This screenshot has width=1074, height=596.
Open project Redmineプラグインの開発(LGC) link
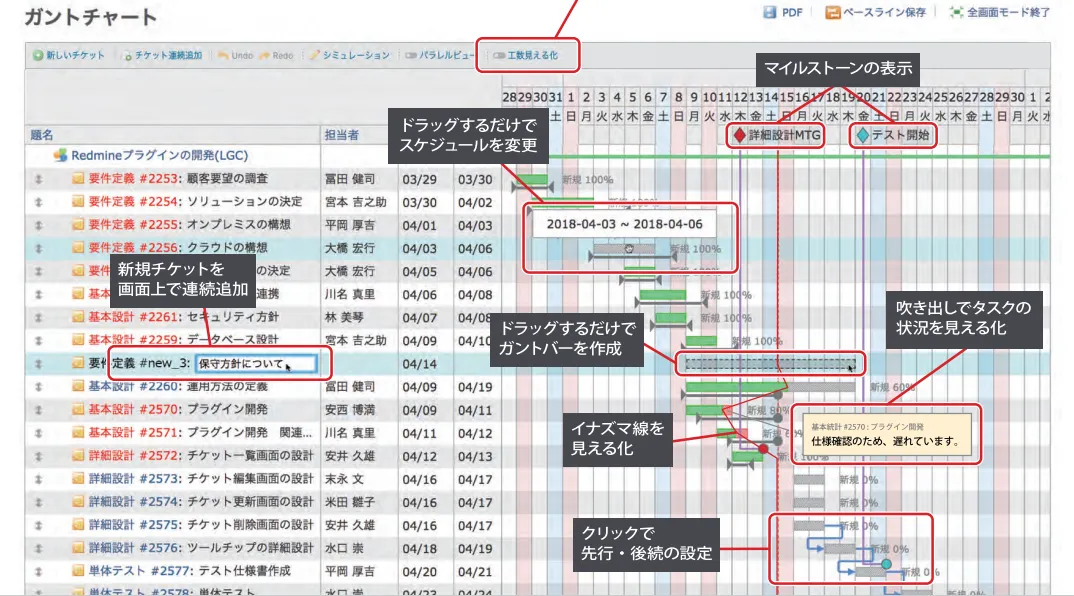pos(160,156)
